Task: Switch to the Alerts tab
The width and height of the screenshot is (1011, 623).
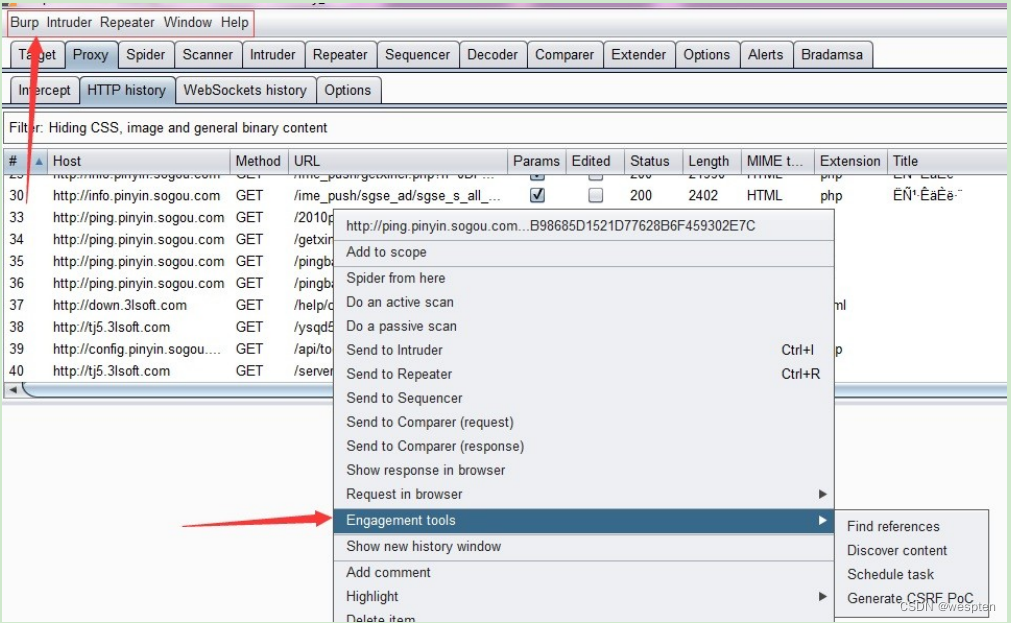Action: (x=765, y=55)
